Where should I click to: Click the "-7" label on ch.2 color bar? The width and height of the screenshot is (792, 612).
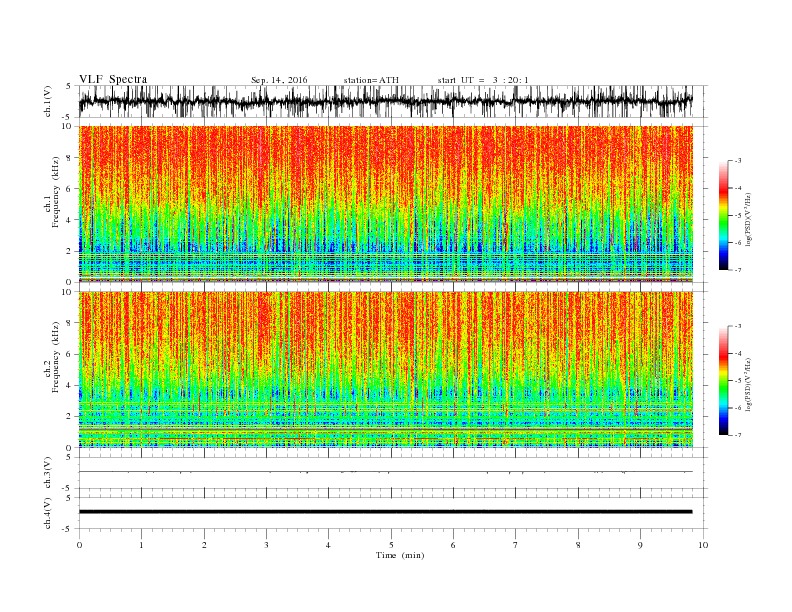pos(738,435)
